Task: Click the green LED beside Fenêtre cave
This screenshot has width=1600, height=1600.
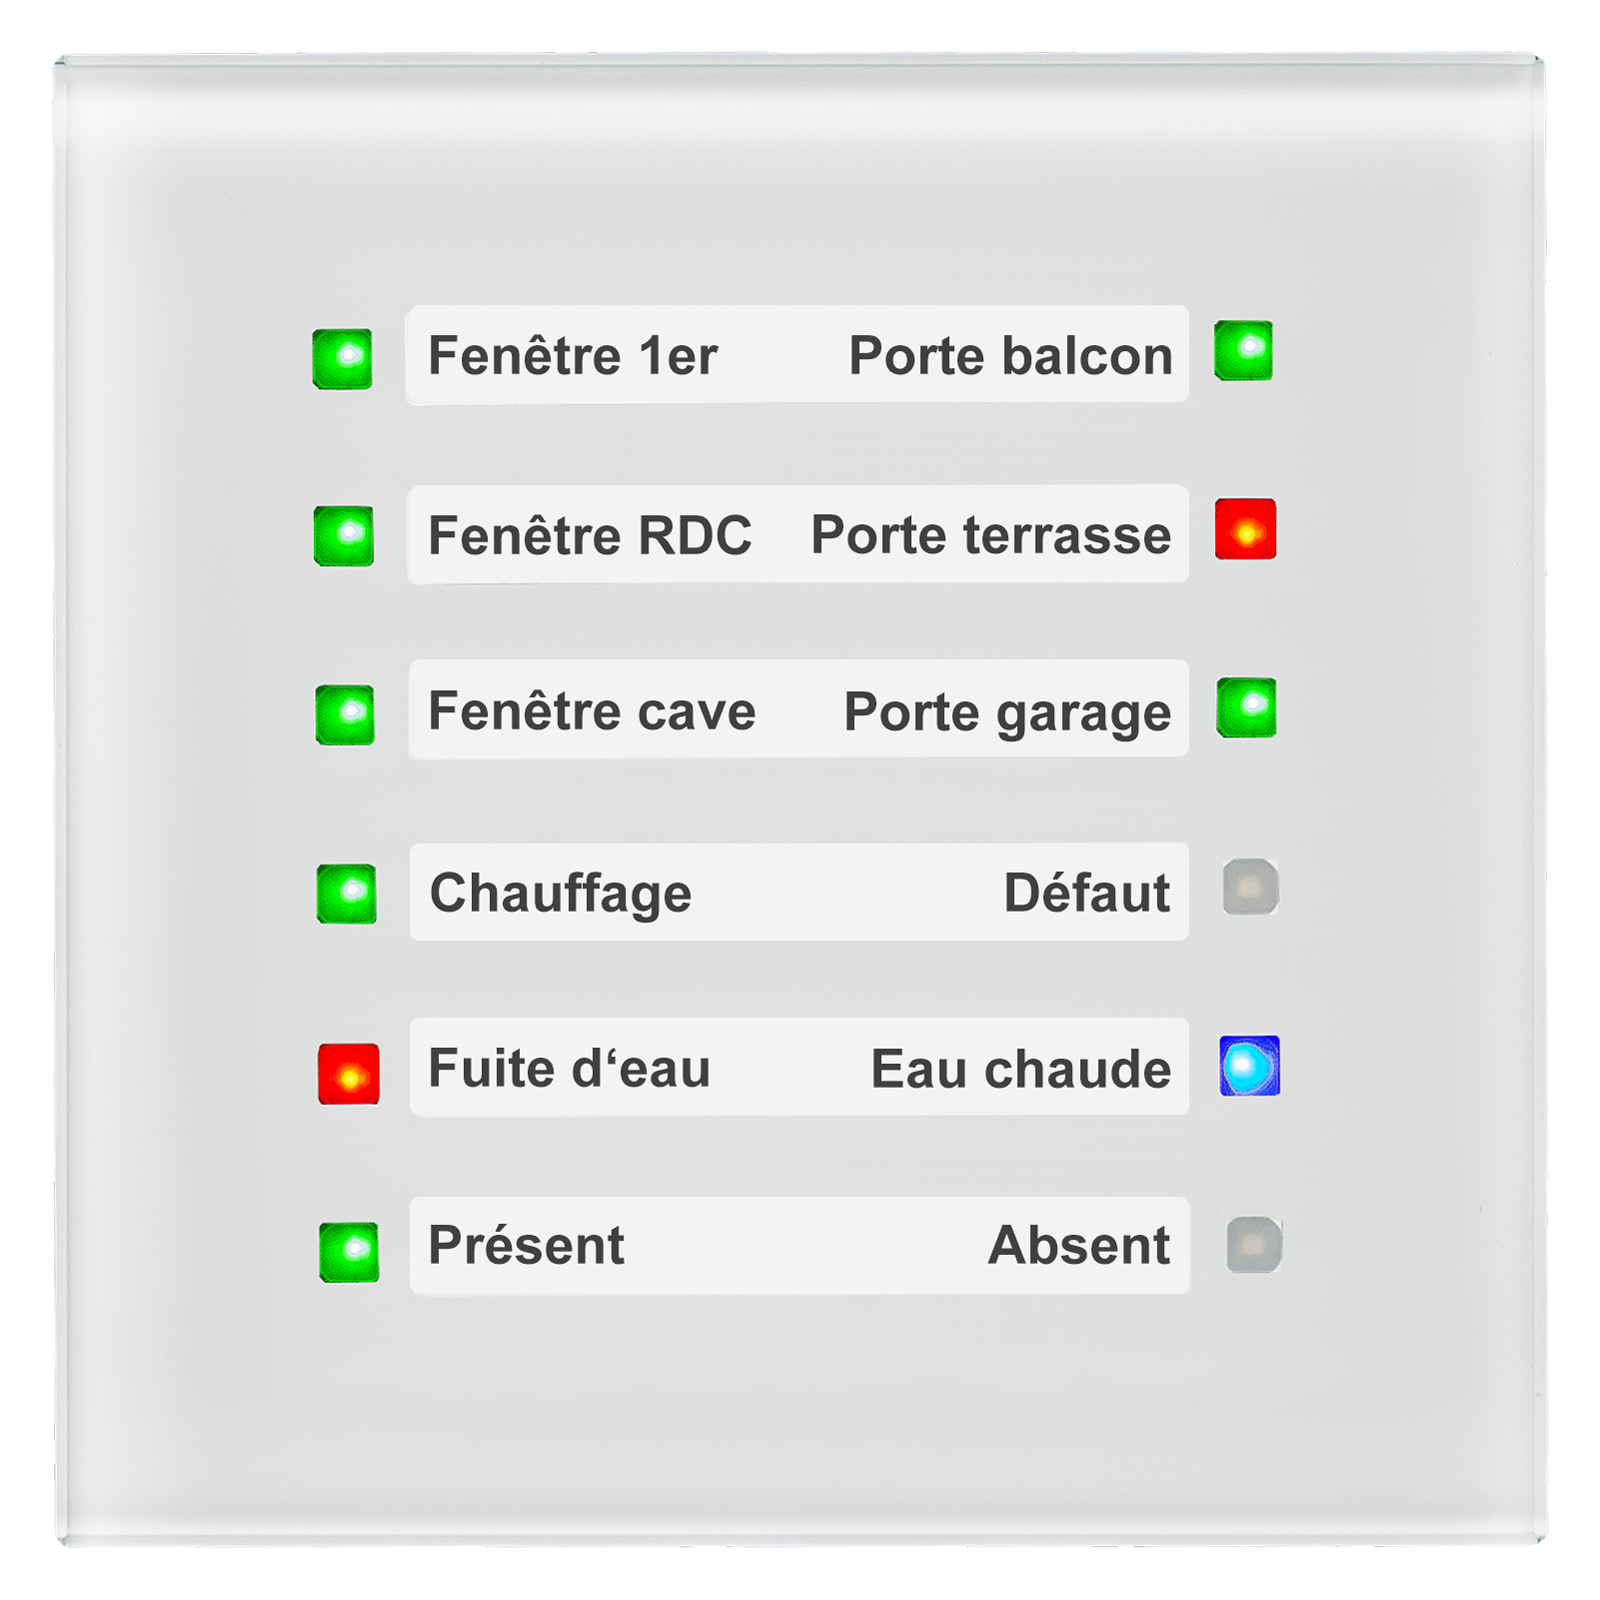Action: coord(345,714)
